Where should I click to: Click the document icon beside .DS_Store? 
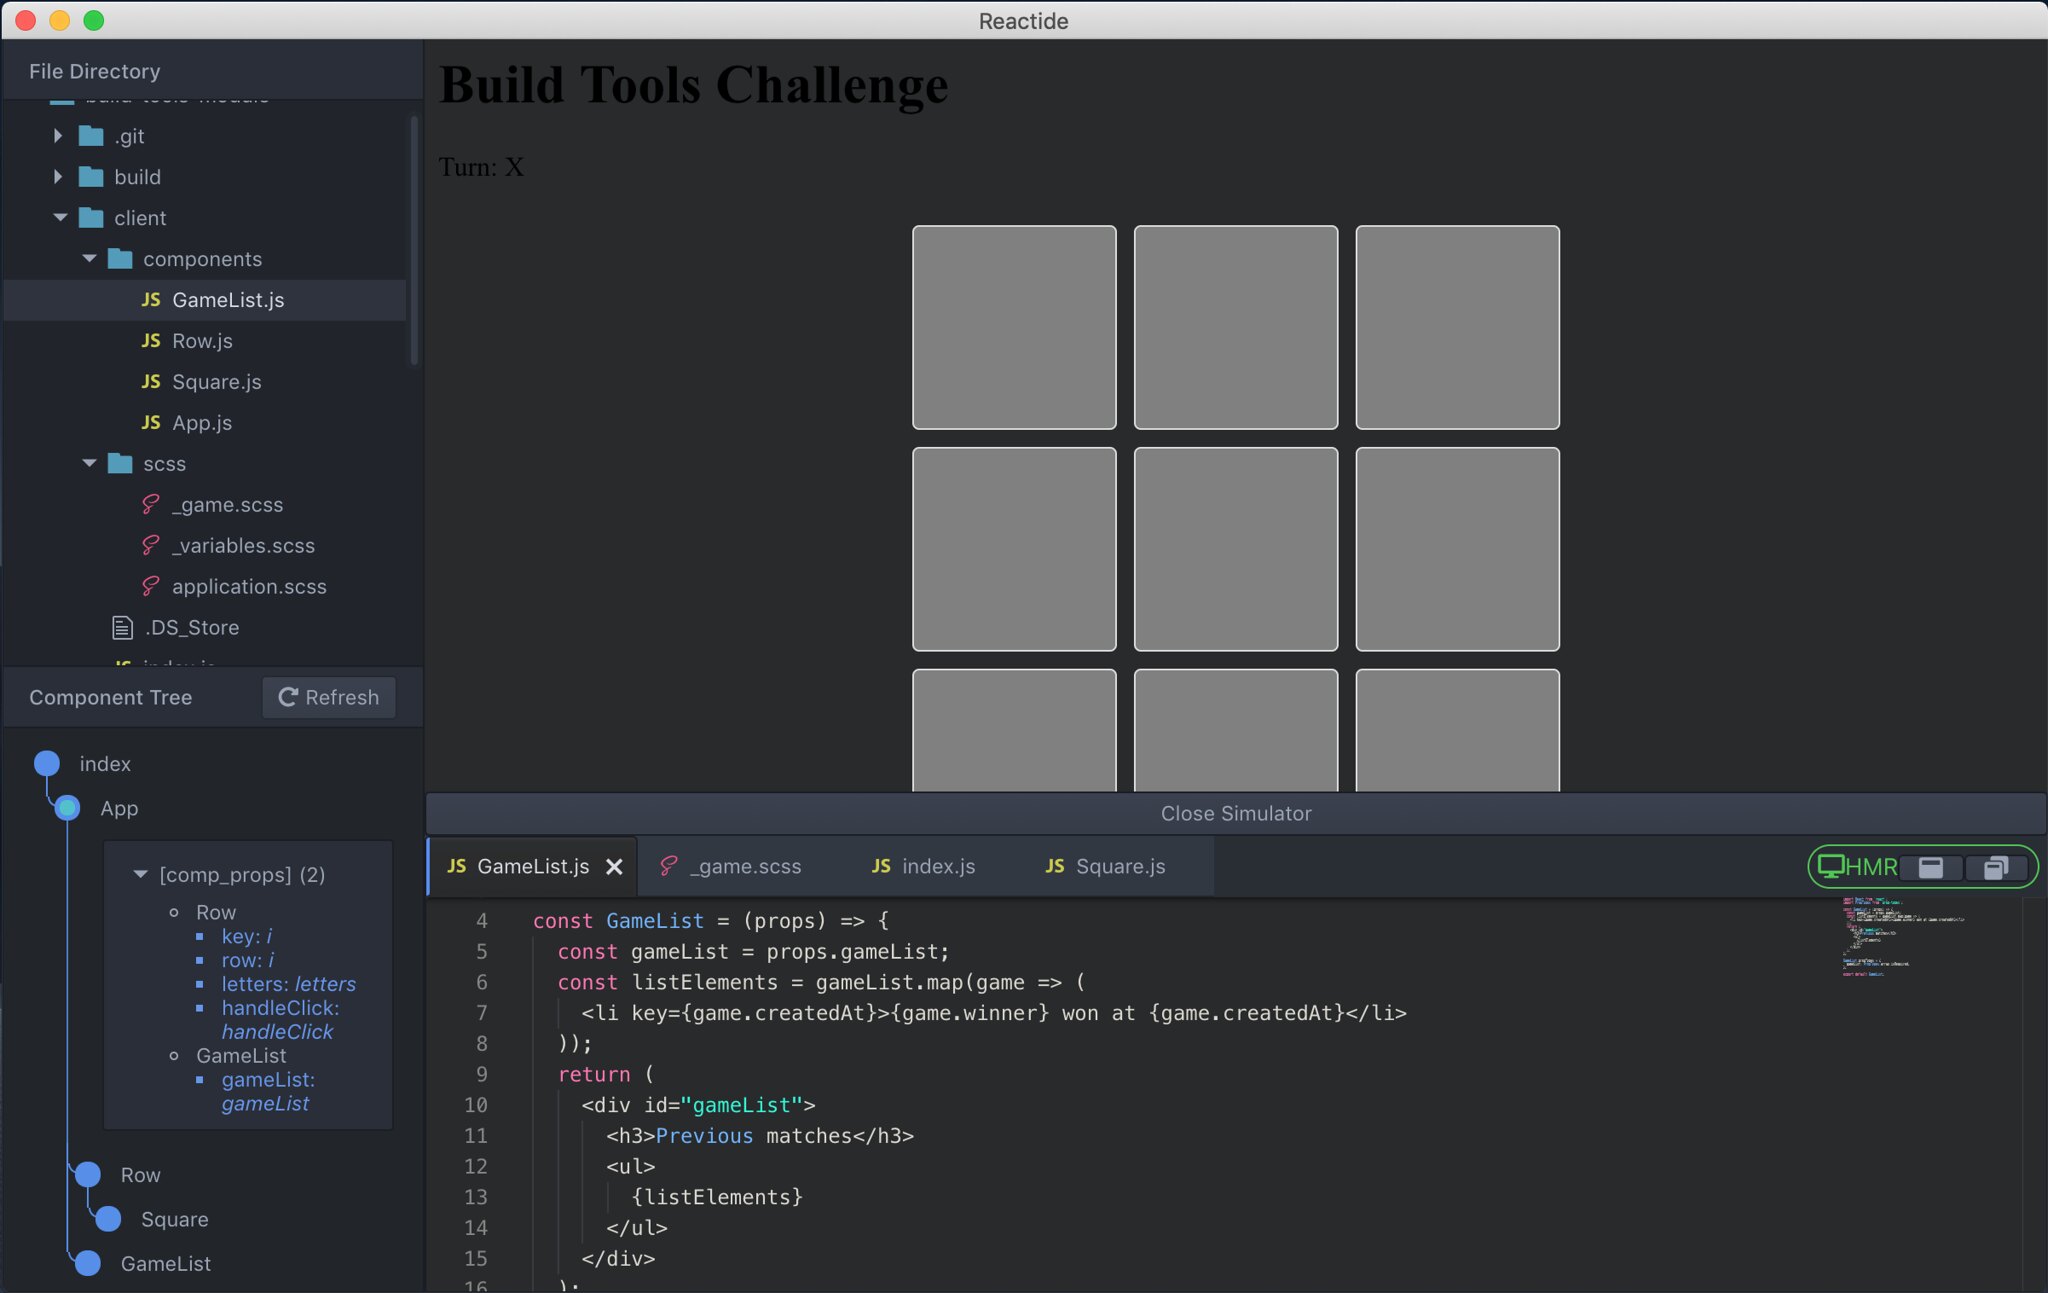(x=122, y=628)
